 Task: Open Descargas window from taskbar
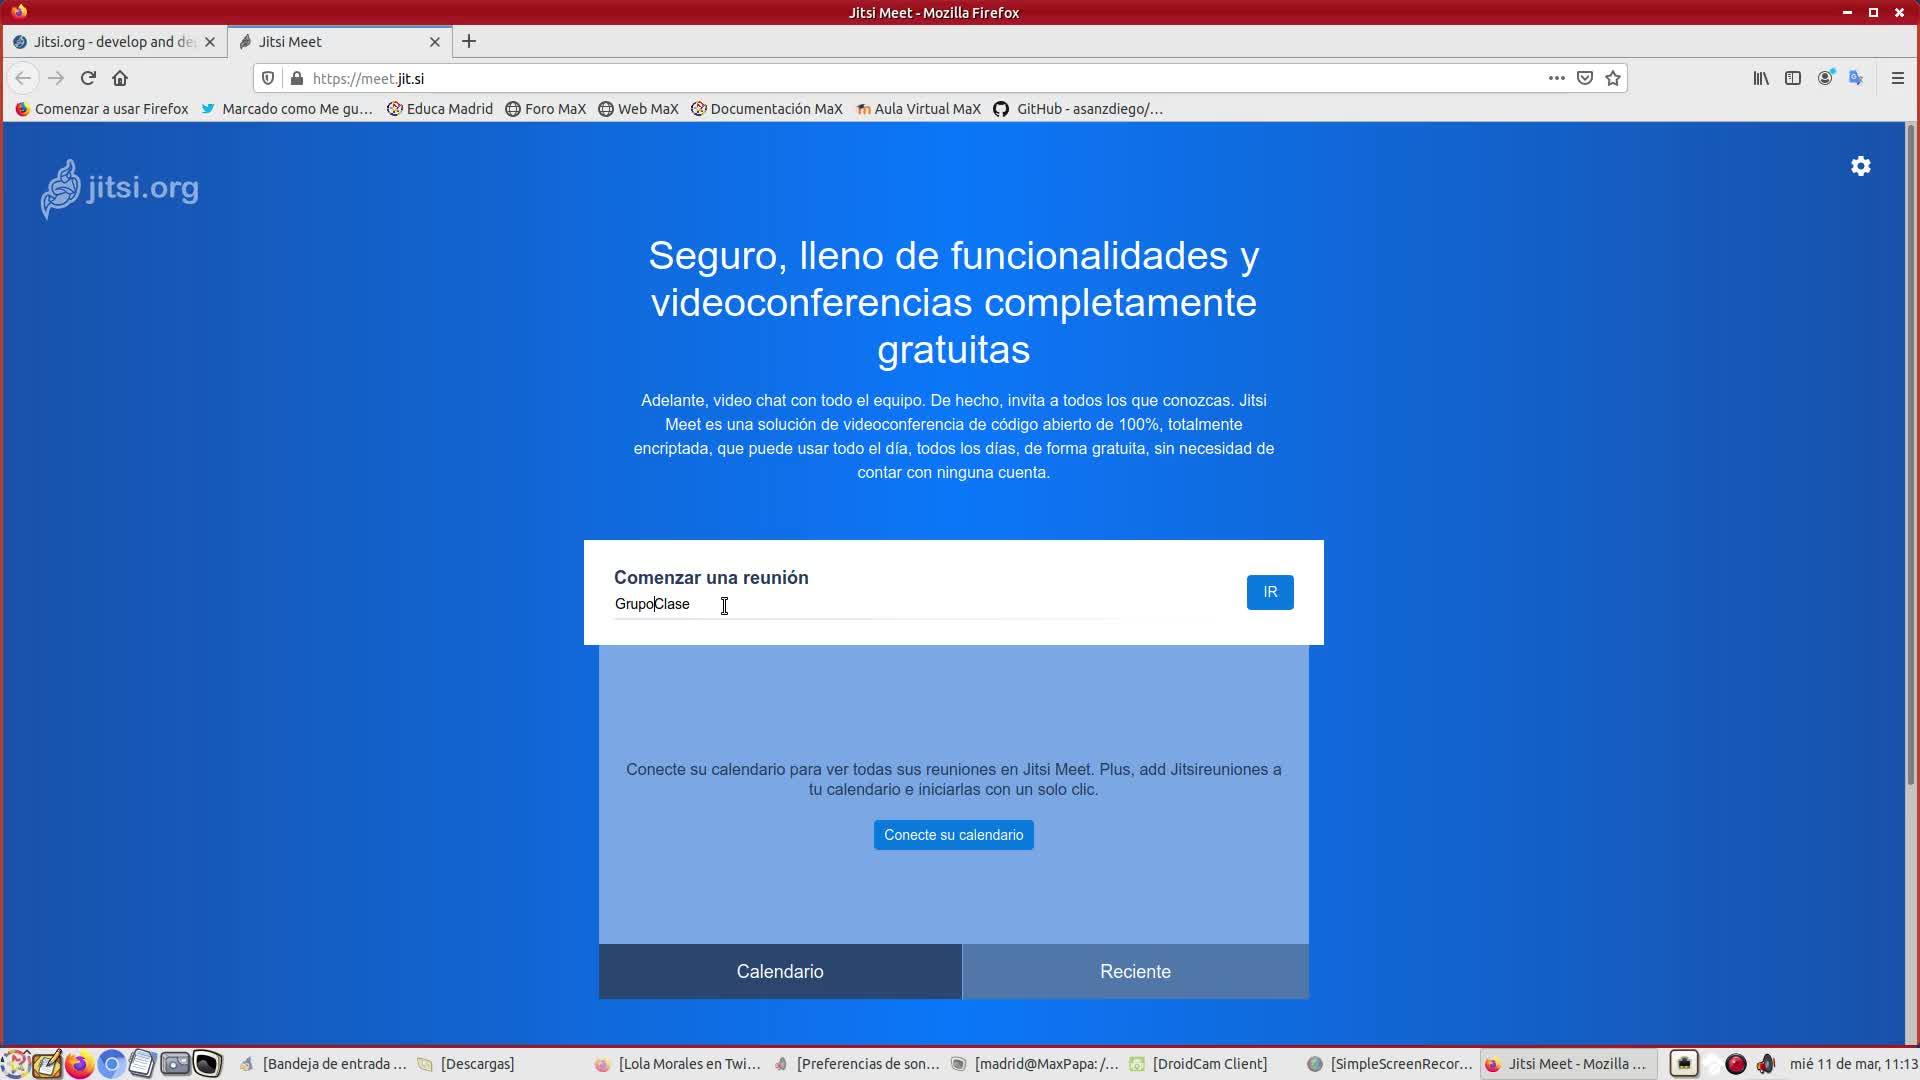[468, 1064]
